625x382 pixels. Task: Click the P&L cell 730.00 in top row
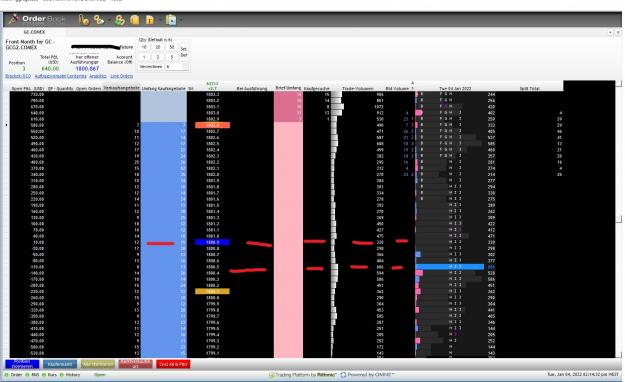tap(37, 95)
